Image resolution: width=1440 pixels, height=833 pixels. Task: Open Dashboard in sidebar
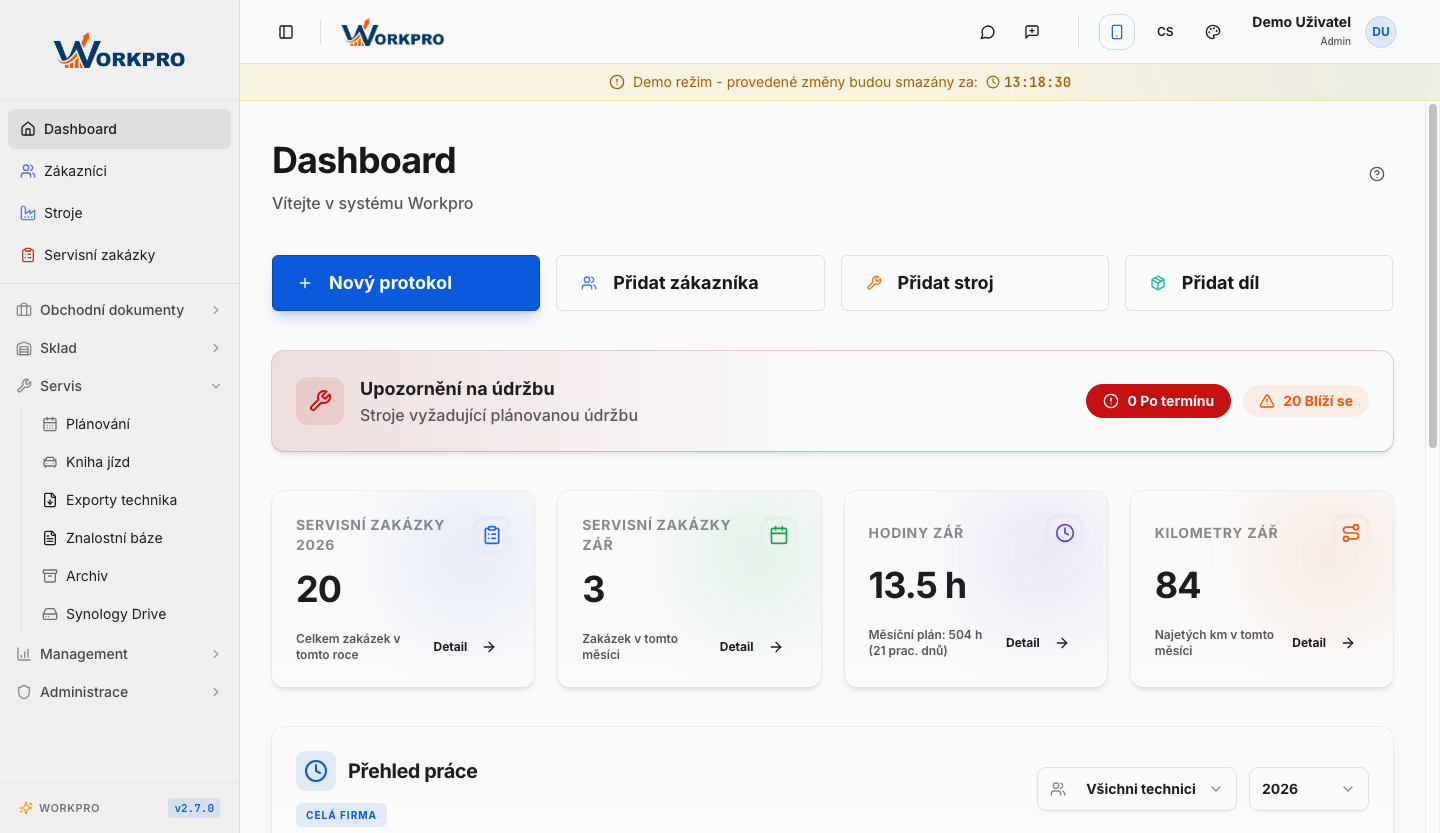click(x=119, y=129)
